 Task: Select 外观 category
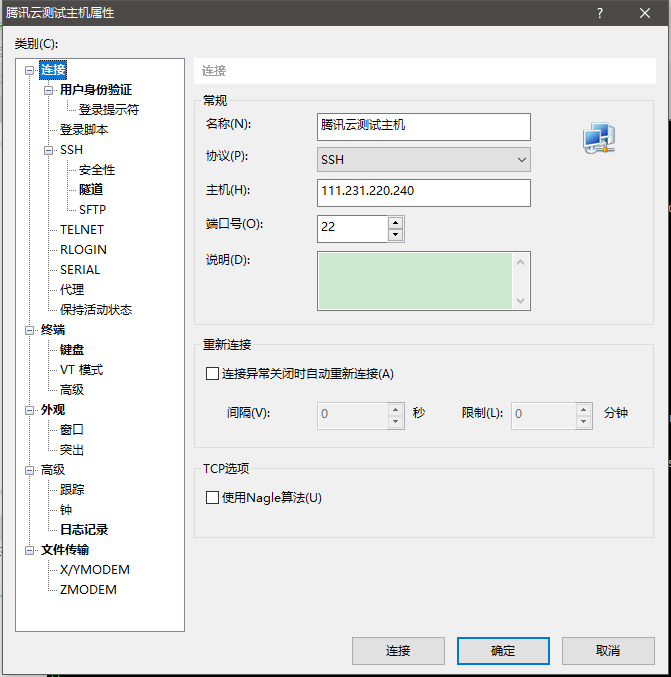click(53, 410)
